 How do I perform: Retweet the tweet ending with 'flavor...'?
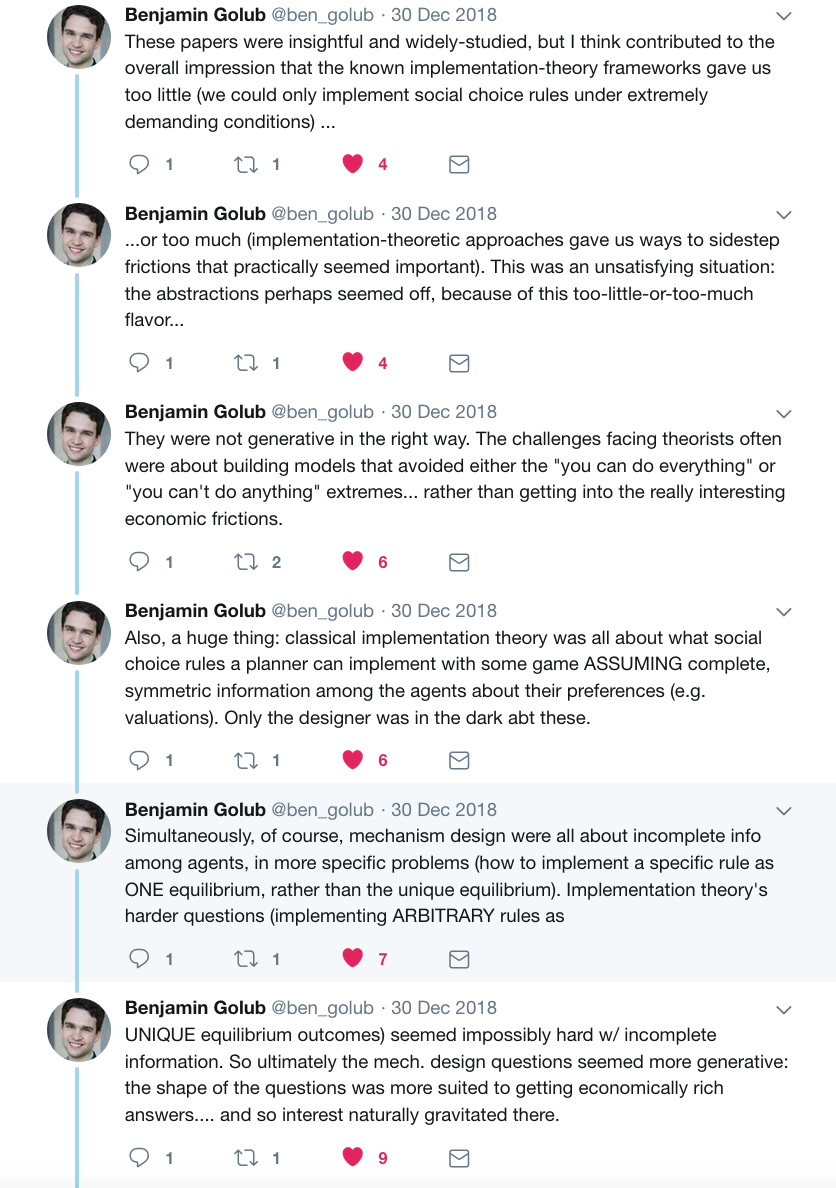(x=246, y=363)
